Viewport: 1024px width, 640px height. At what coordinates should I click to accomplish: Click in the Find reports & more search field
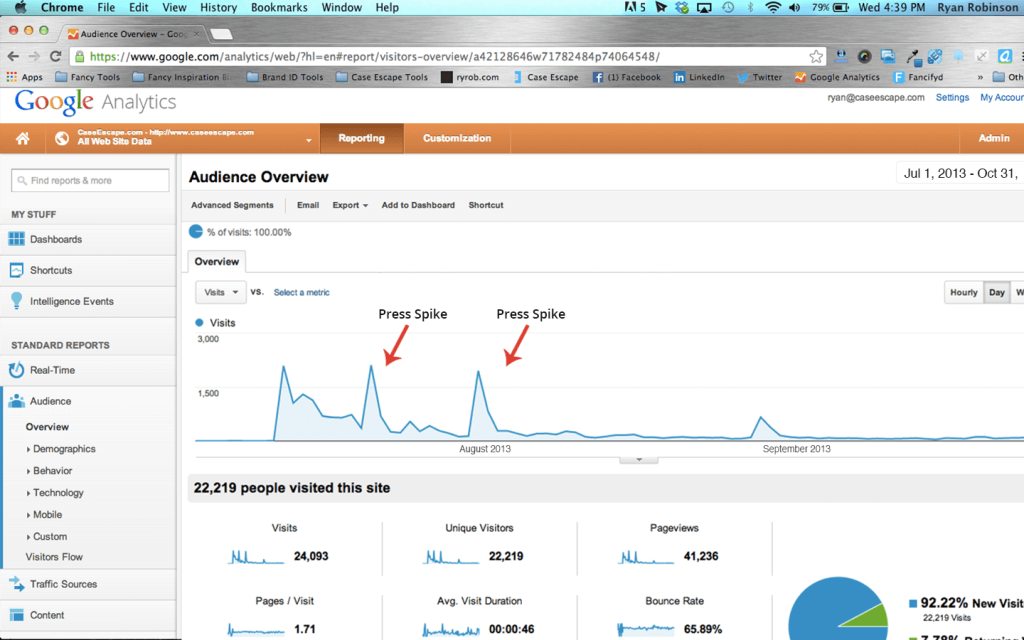tap(90, 180)
